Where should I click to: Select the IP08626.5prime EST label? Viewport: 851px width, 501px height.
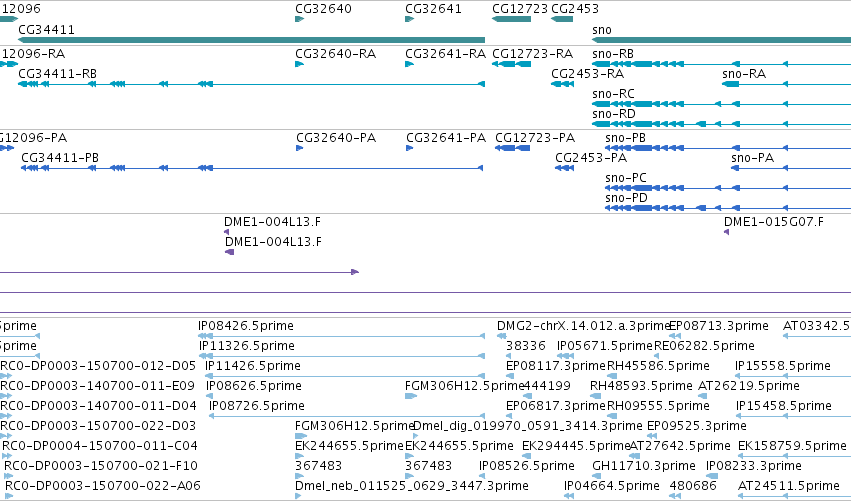(x=254, y=386)
